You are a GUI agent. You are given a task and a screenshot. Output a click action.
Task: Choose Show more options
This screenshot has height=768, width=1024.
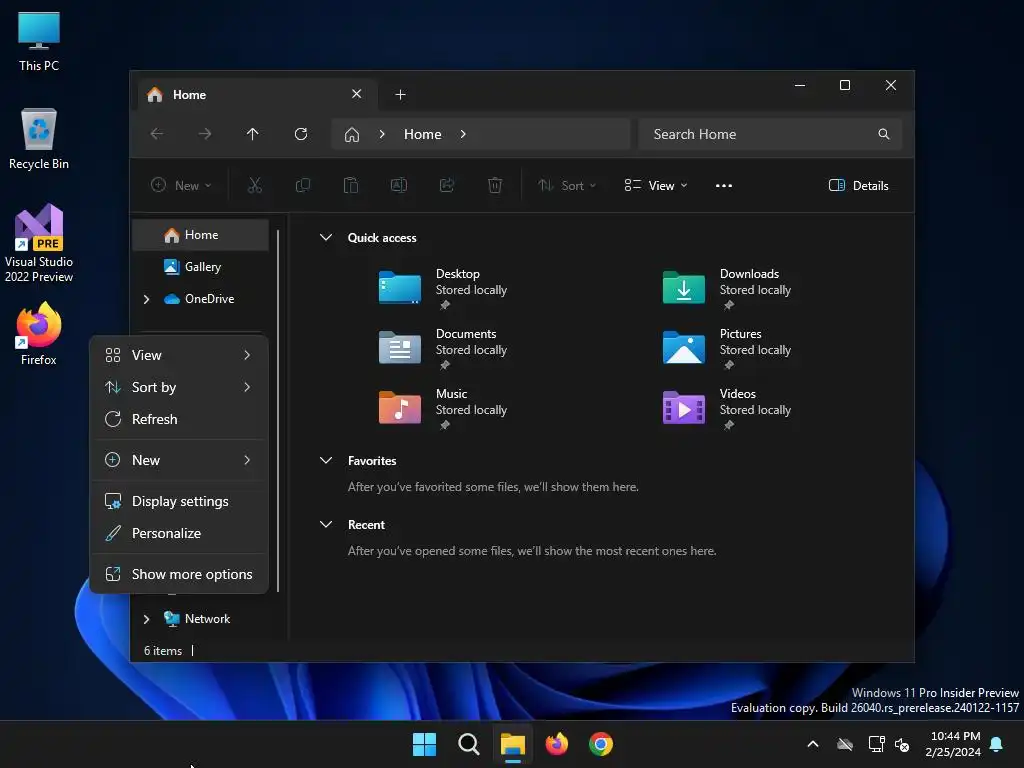coord(179,575)
